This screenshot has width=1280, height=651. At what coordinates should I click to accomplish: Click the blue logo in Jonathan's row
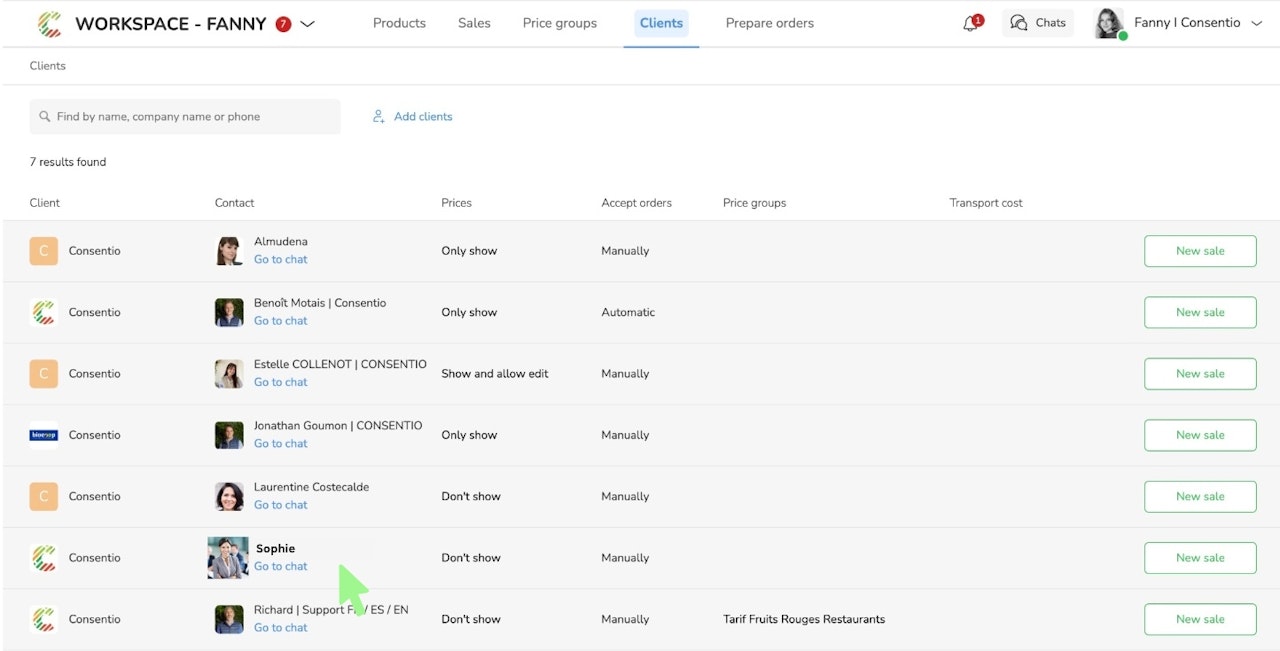tap(43, 435)
